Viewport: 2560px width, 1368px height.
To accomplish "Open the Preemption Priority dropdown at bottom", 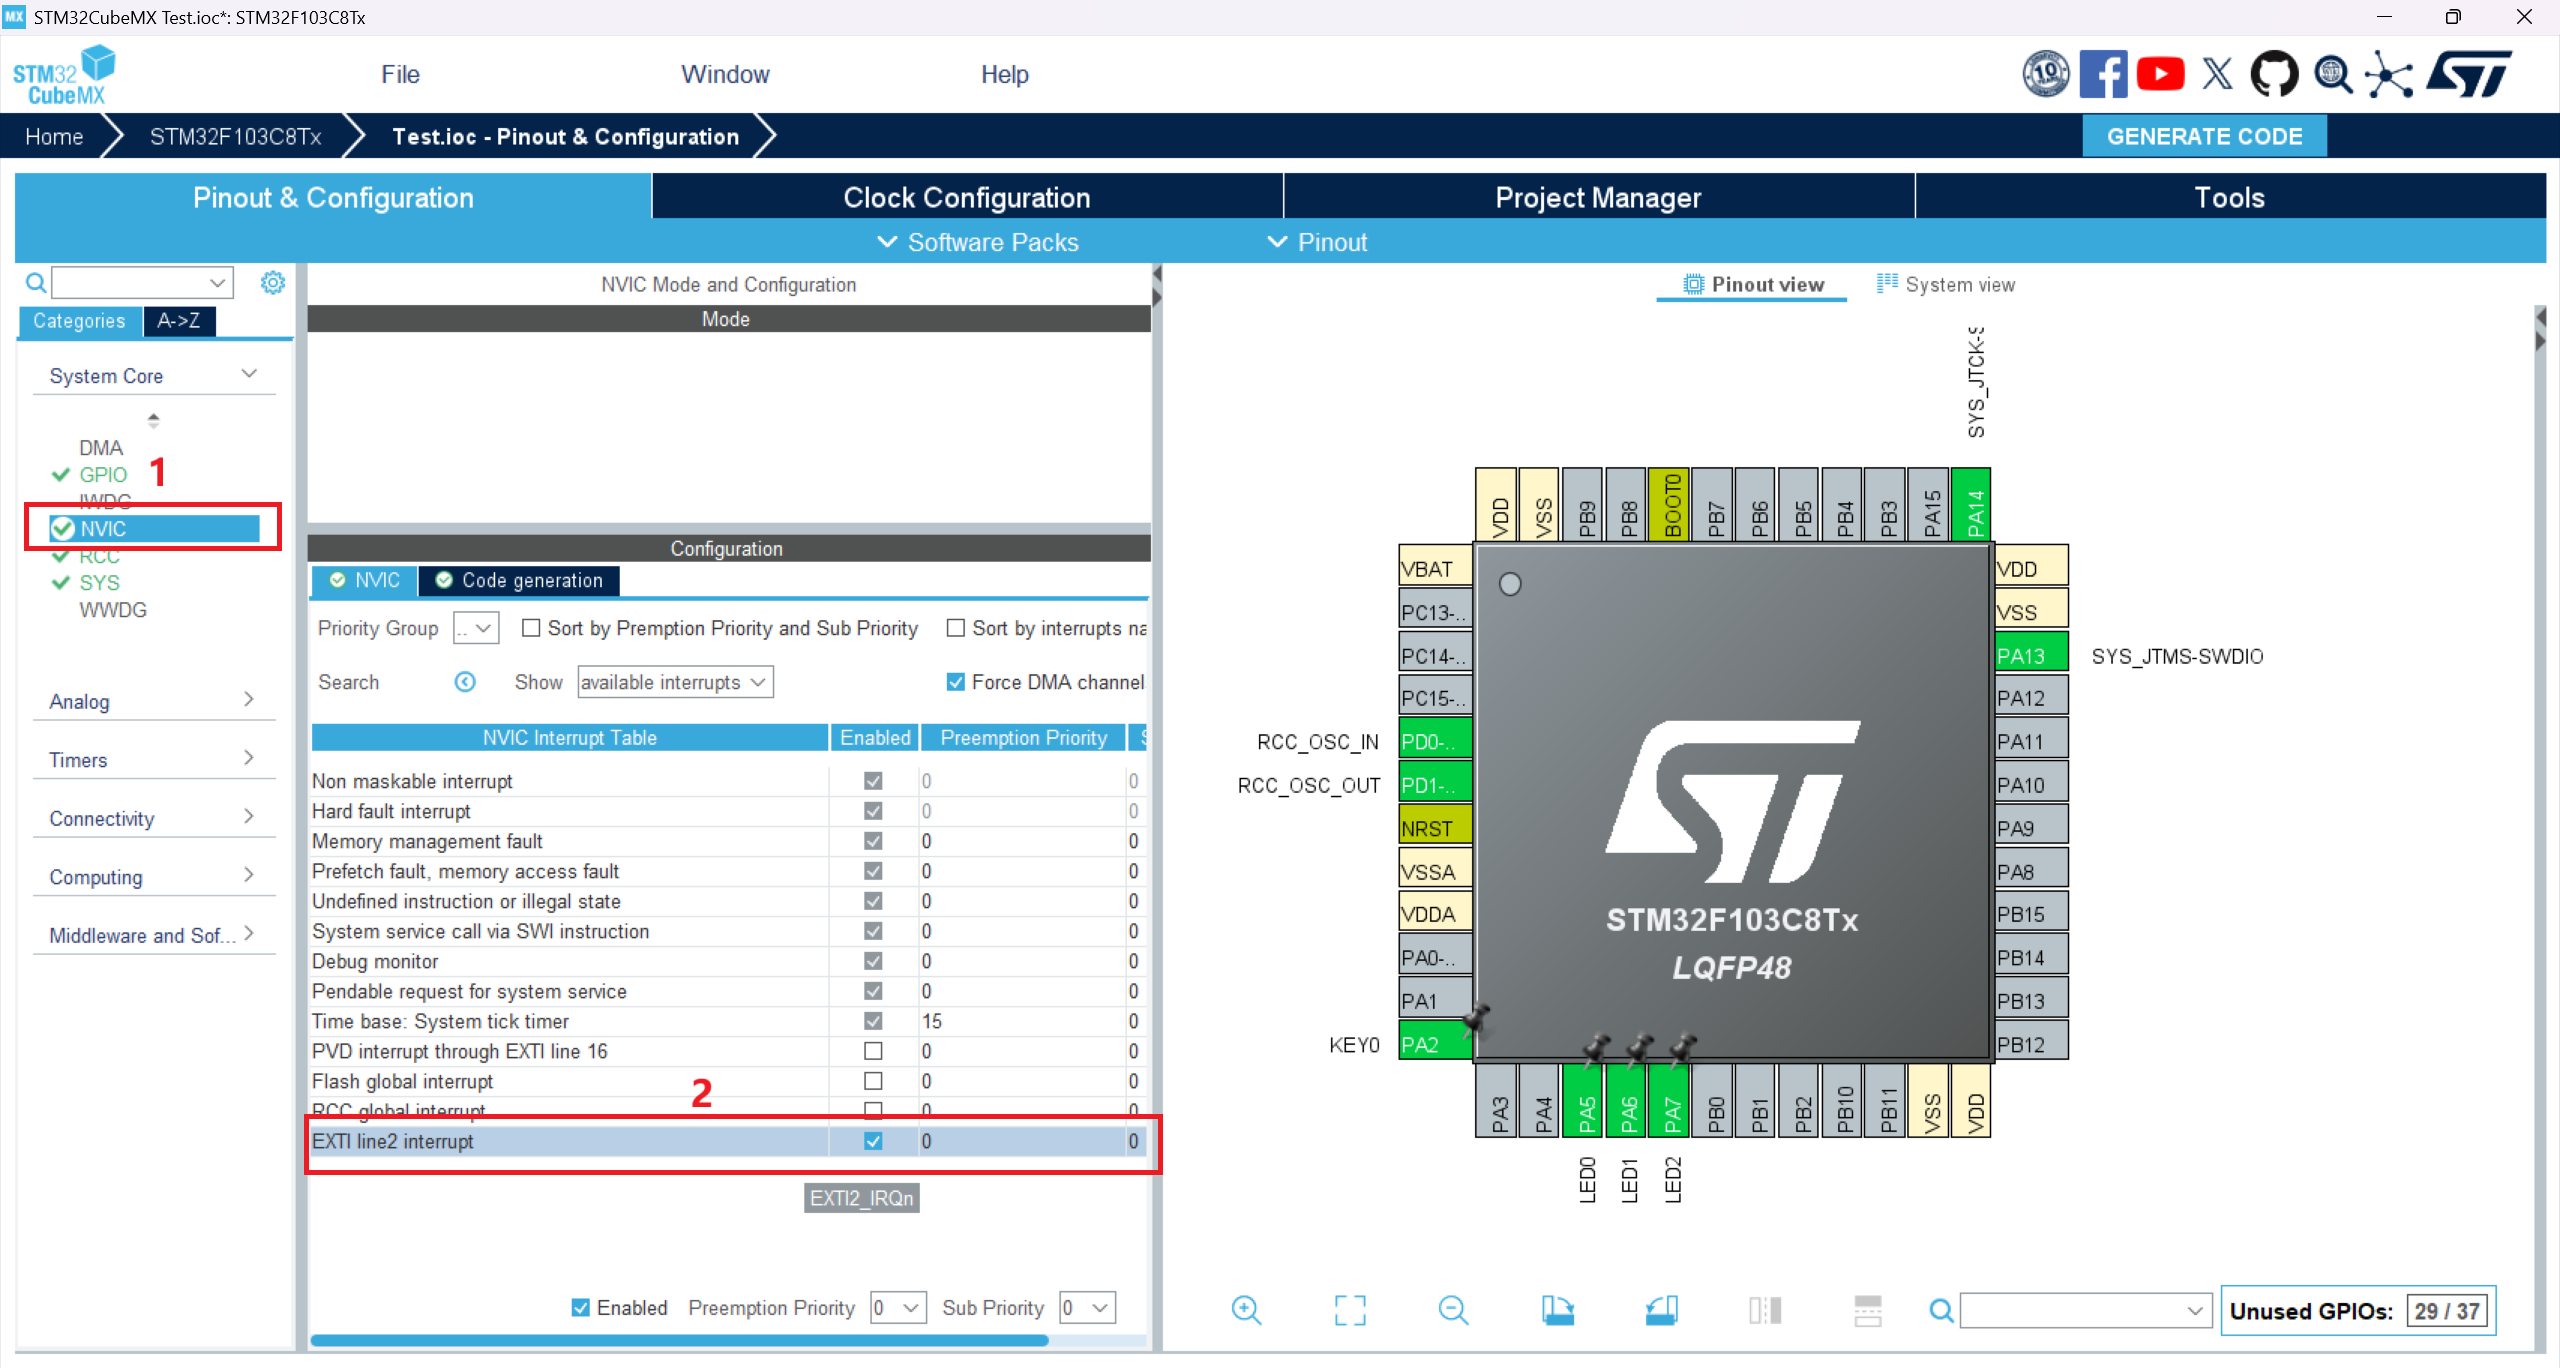I will [897, 1308].
